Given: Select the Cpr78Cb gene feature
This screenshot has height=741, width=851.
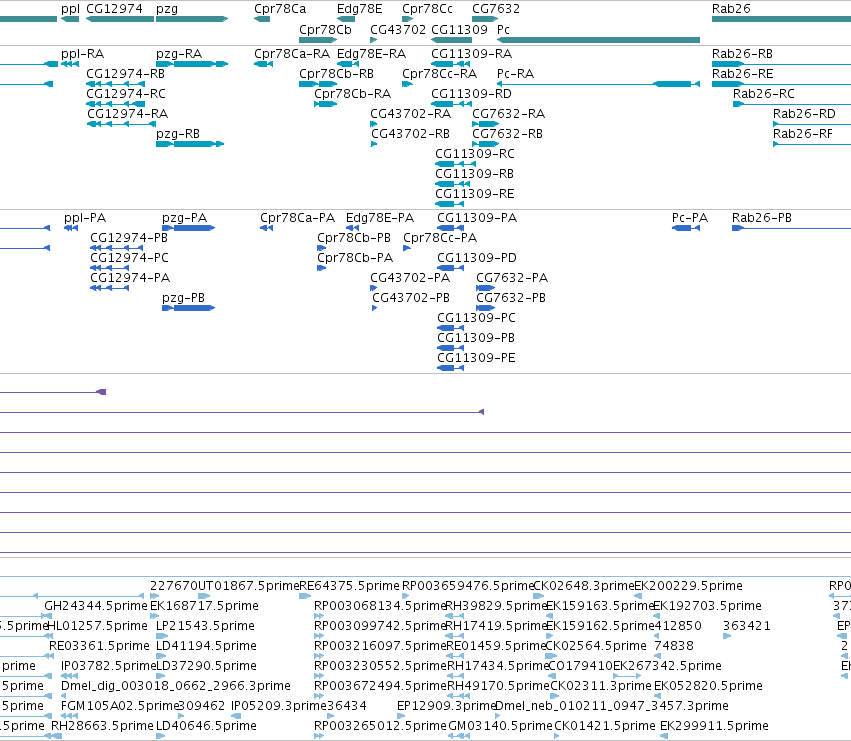Looking at the screenshot, I should click(318, 40).
